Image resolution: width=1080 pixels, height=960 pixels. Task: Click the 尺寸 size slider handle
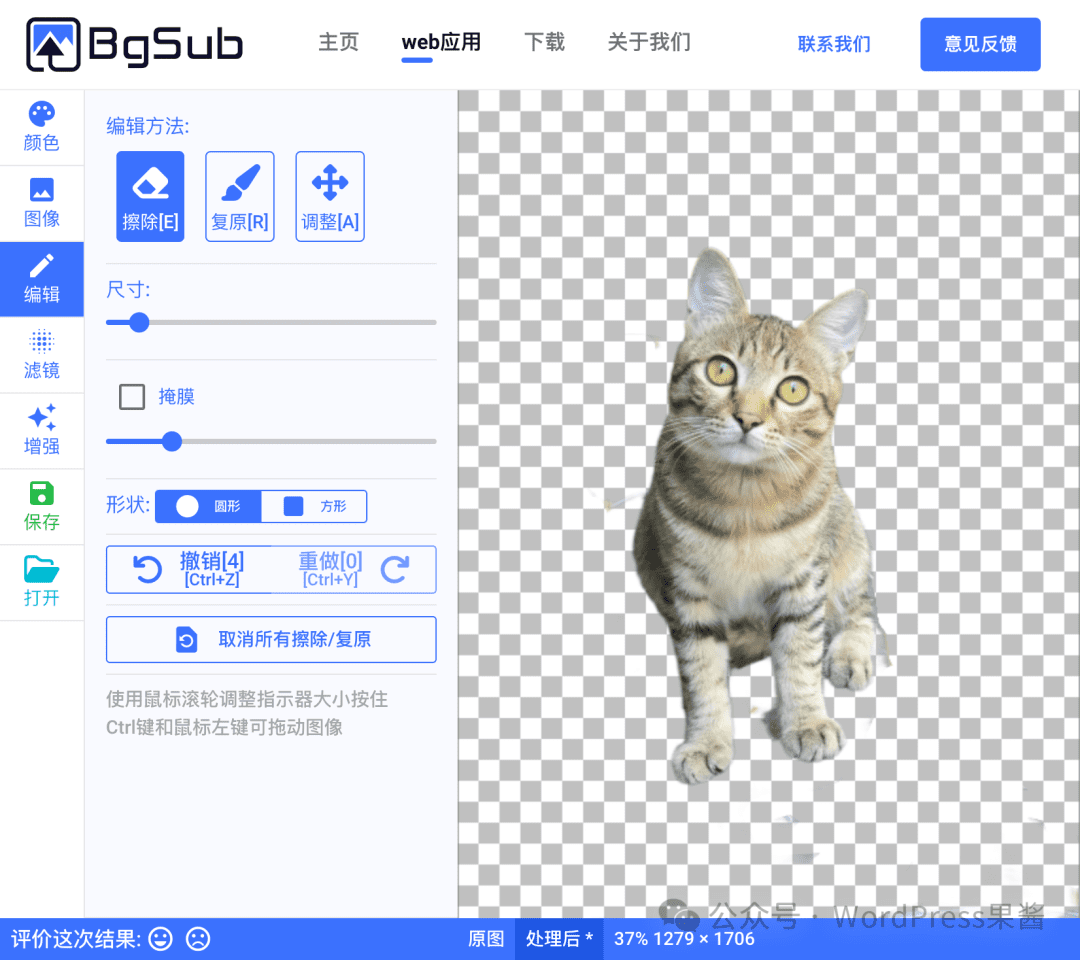coord(139,322)
